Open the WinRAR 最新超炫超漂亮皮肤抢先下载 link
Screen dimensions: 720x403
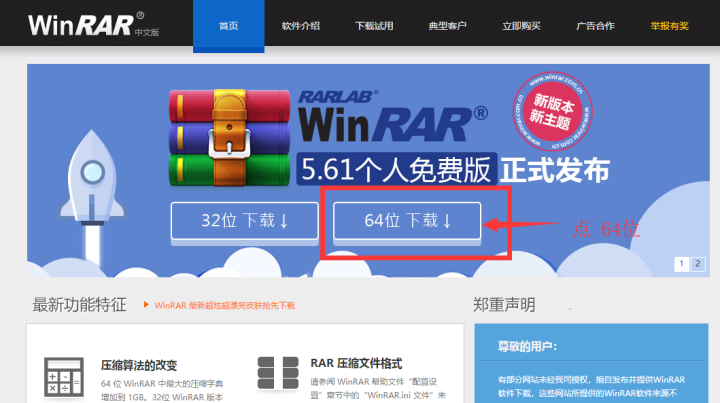coord(225,305)
